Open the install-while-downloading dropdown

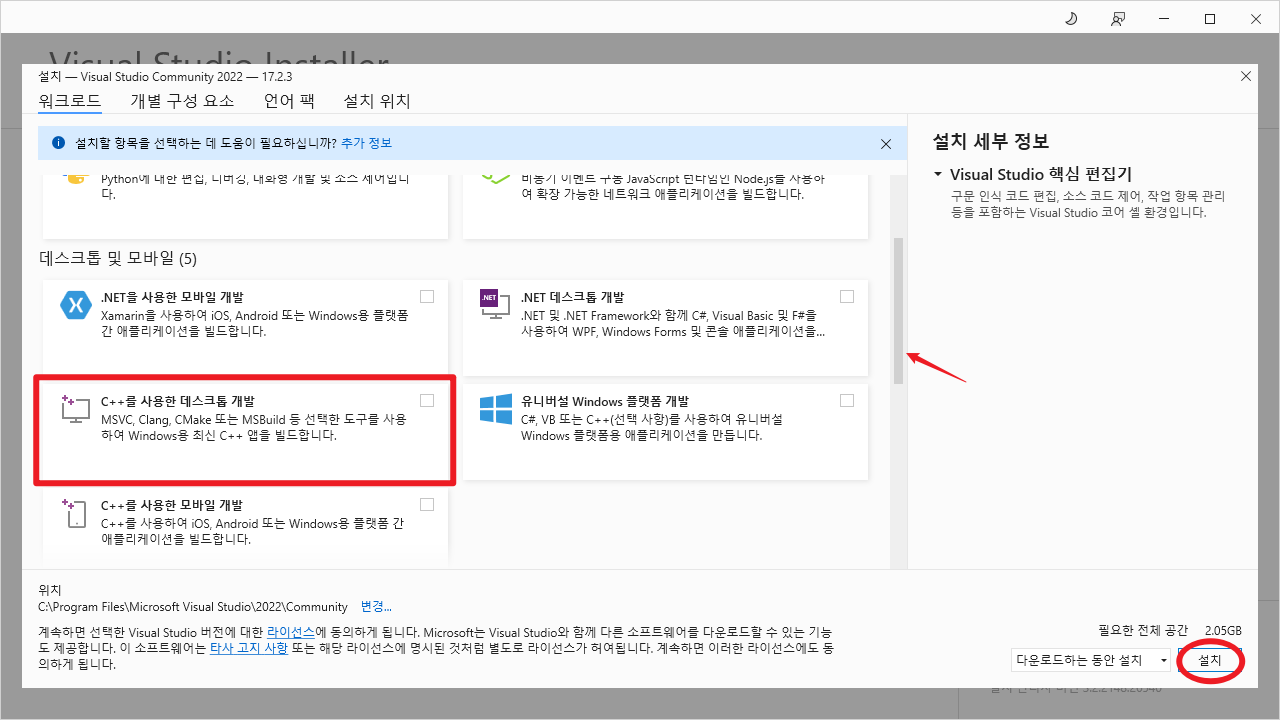point(1091,660)
